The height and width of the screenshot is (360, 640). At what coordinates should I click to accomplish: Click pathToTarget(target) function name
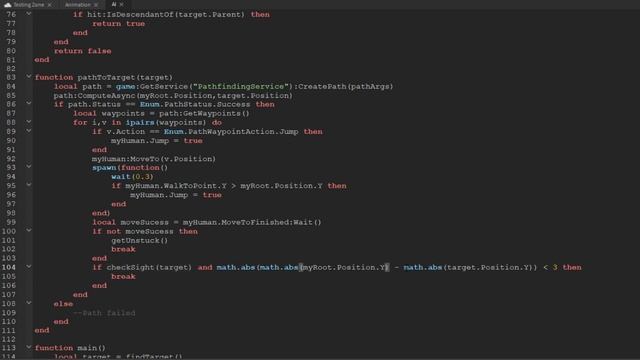click(x=125, y=78)
